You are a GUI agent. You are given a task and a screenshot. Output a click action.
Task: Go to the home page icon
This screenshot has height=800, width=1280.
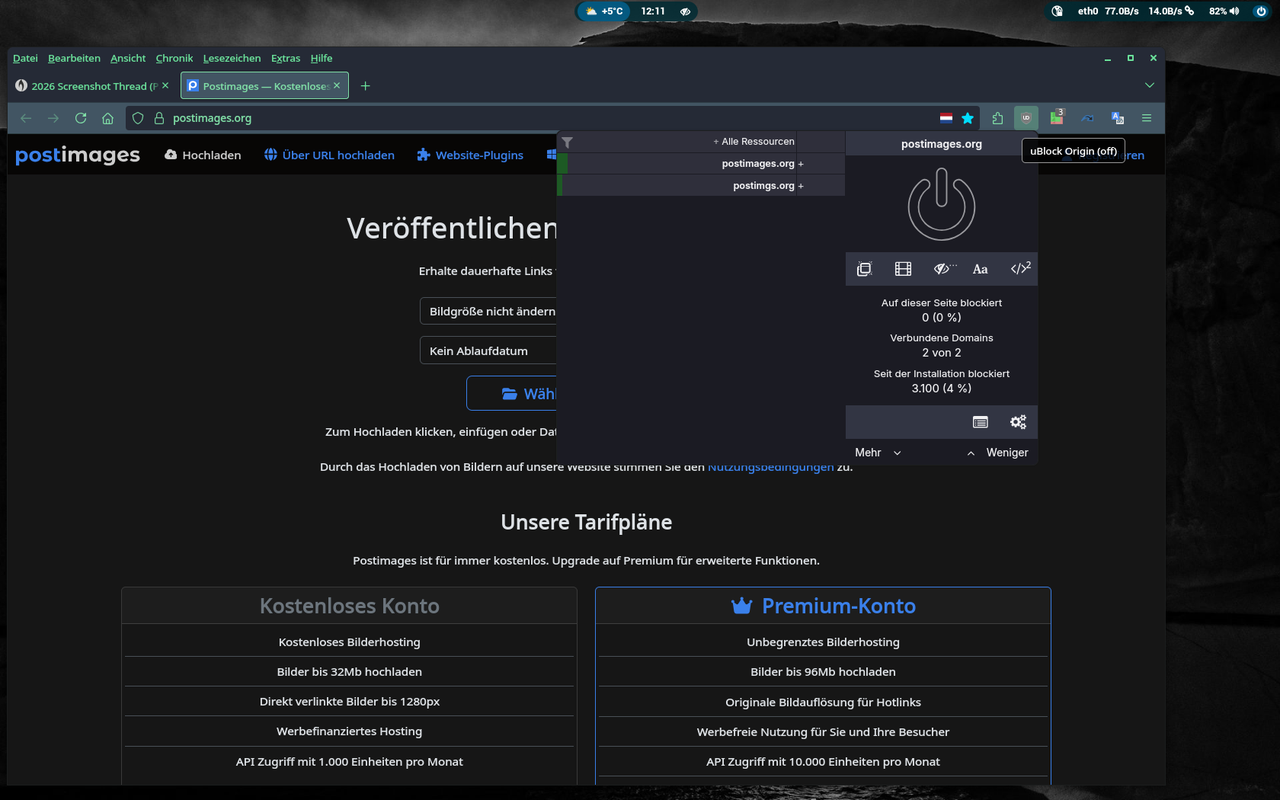click(x=108, y=118)
